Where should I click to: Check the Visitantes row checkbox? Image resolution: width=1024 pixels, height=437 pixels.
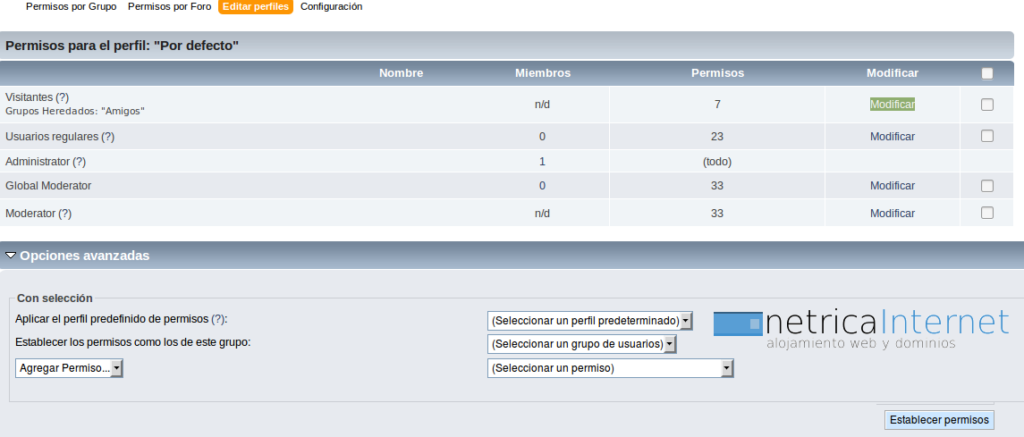pyautogui.click(x=987, y=104)
